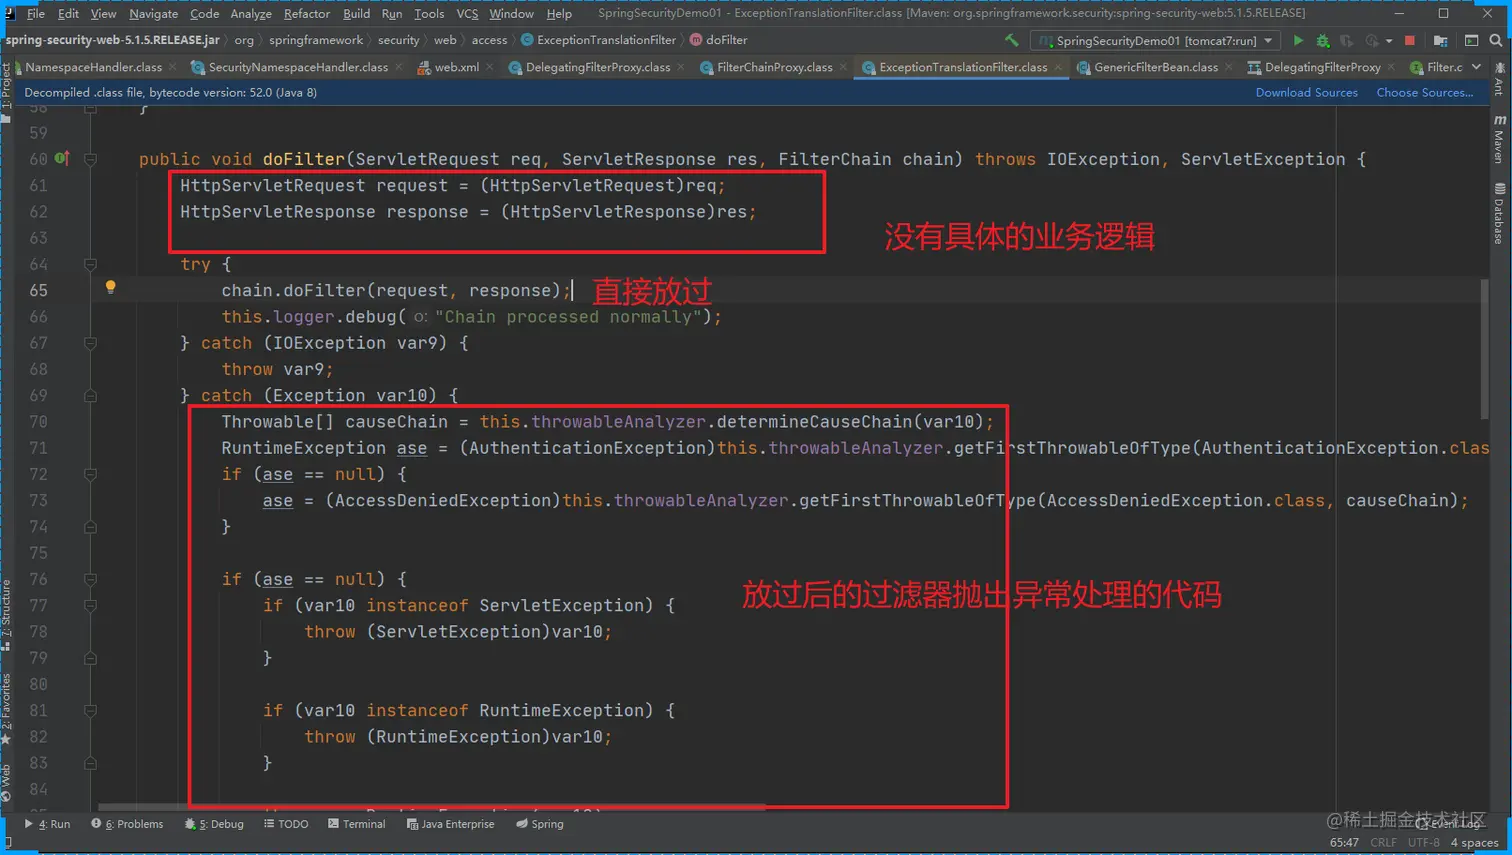1512x855 pixels.
Task: Click 4 spaces indent setting in status bar
Action: pyautogui.click(x=1474, y=843)
